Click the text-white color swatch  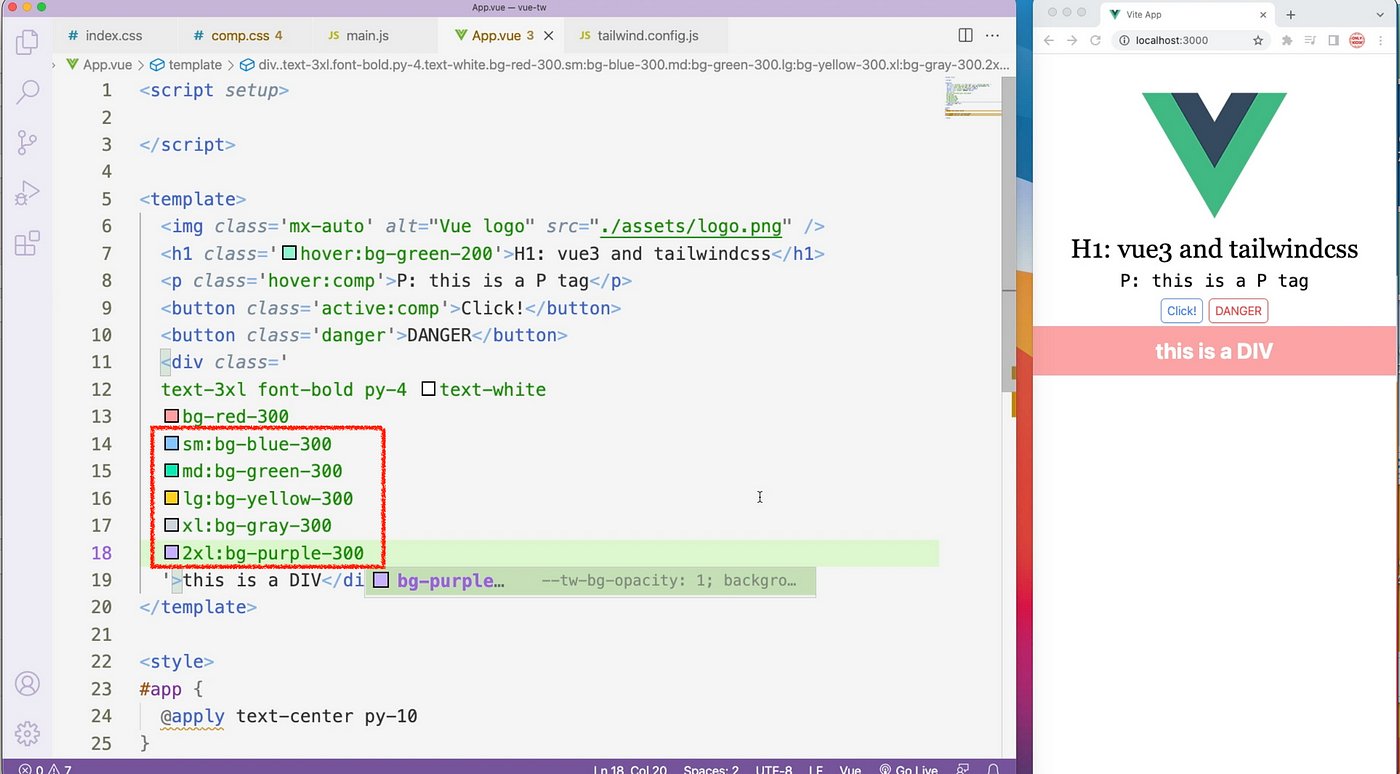[x=428, y=389]
